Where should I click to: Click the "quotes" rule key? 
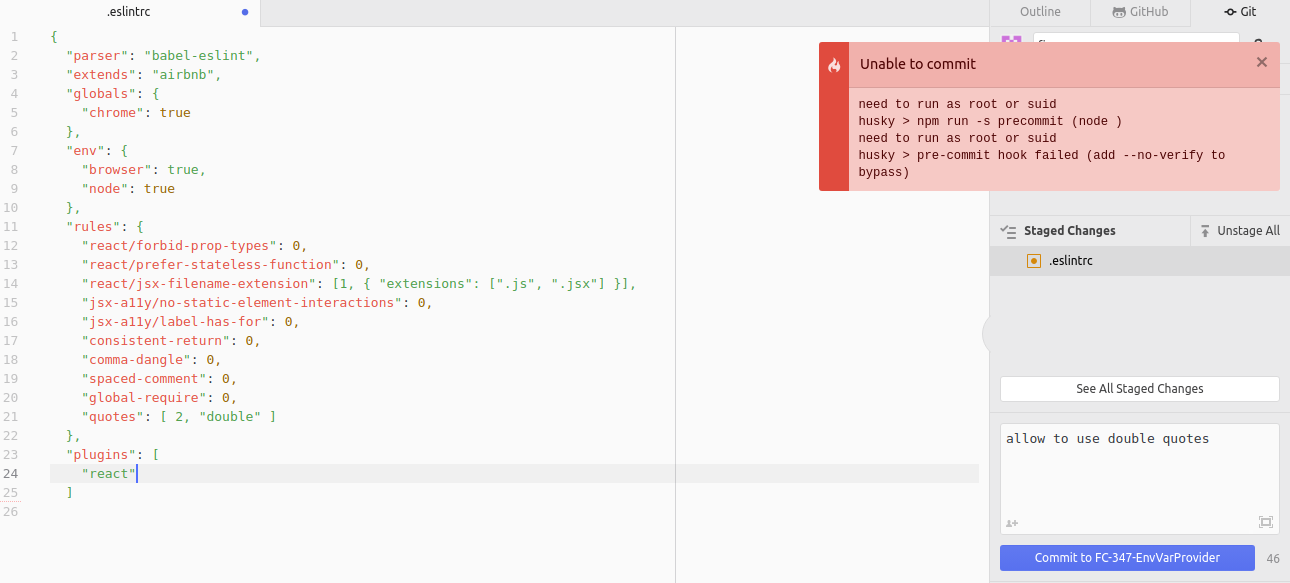point(113,417)
